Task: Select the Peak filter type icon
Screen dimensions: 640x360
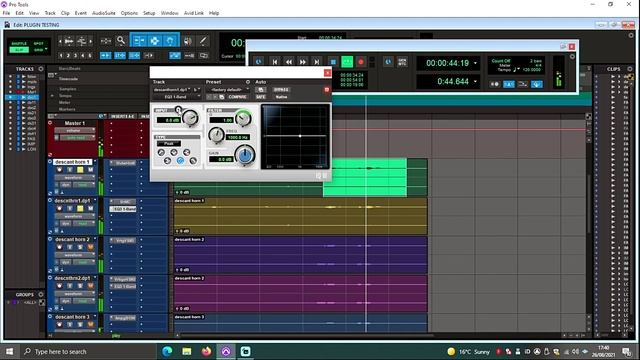Action: (180, 161)
